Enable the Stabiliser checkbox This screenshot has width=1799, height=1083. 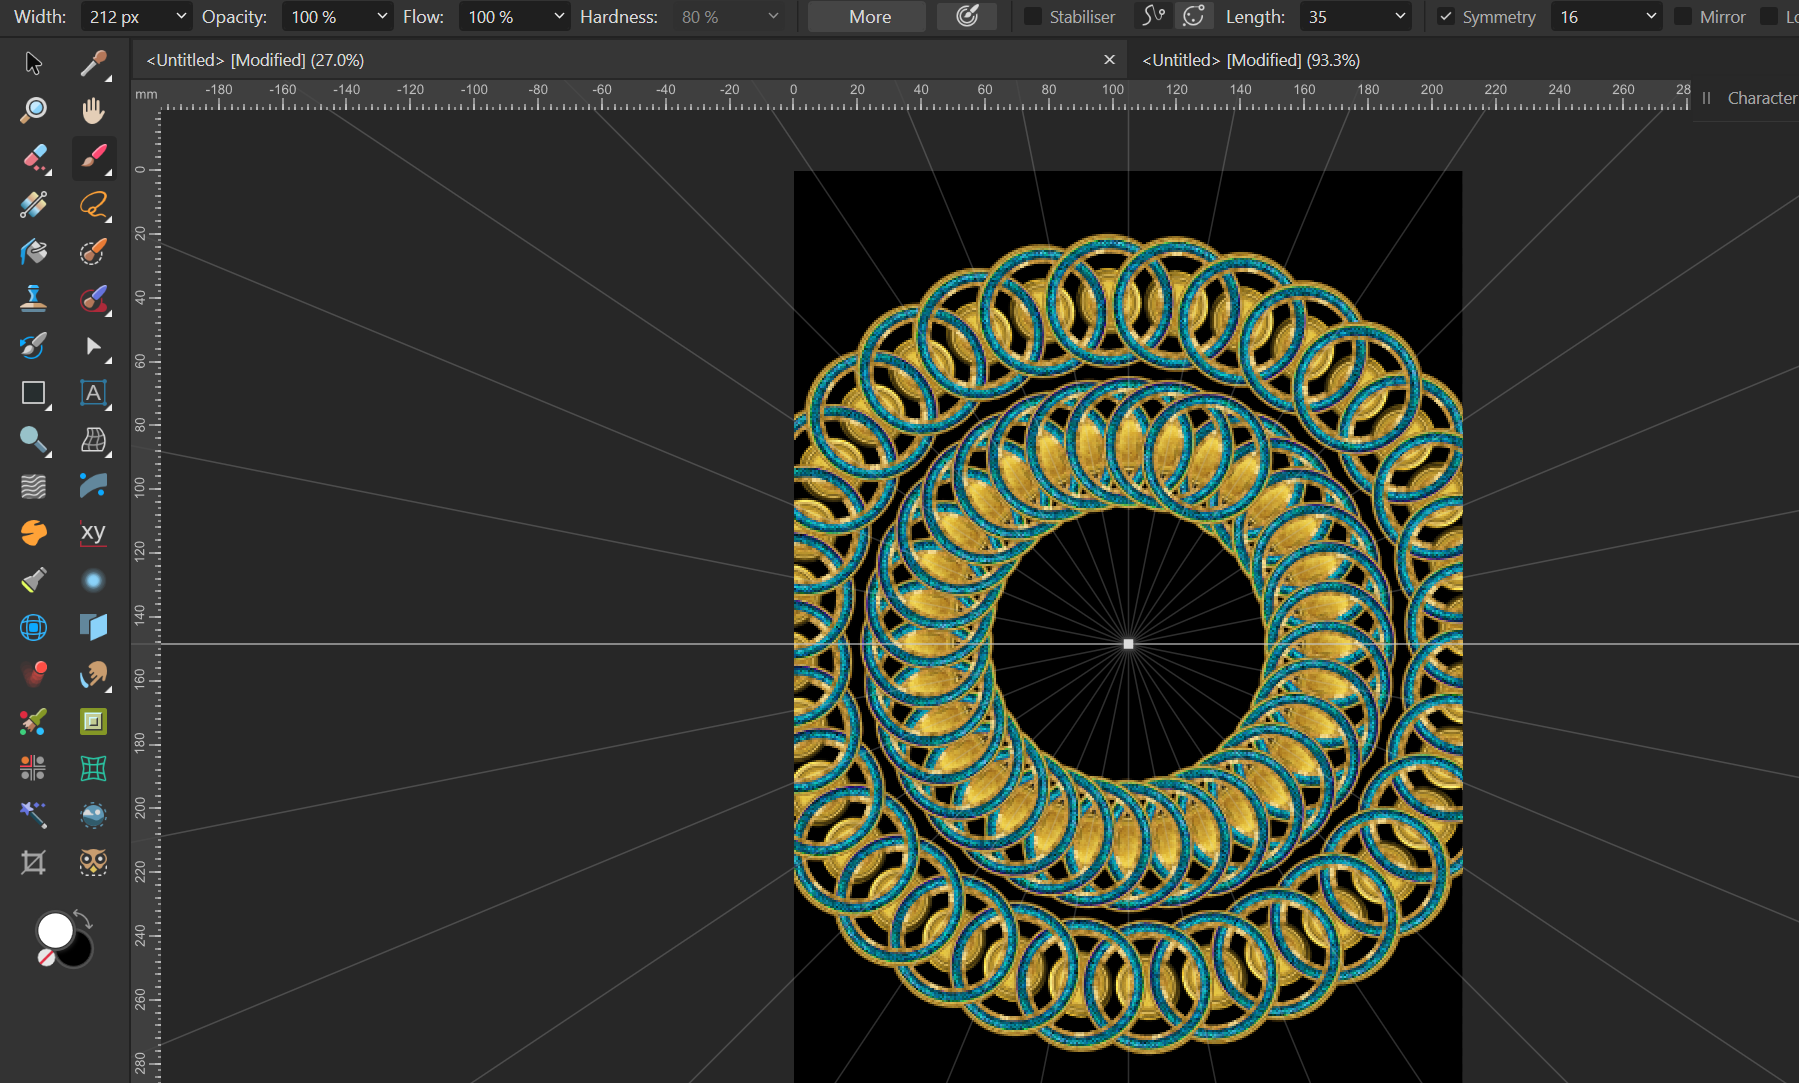tap(1033, 17)
